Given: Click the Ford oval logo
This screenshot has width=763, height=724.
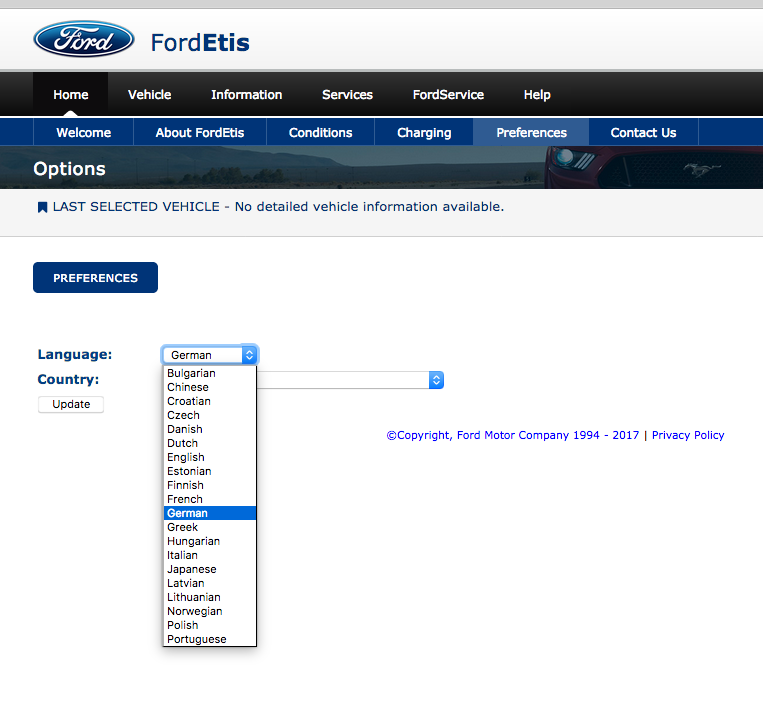Looking at the screenshot, I should coord(84,40).
